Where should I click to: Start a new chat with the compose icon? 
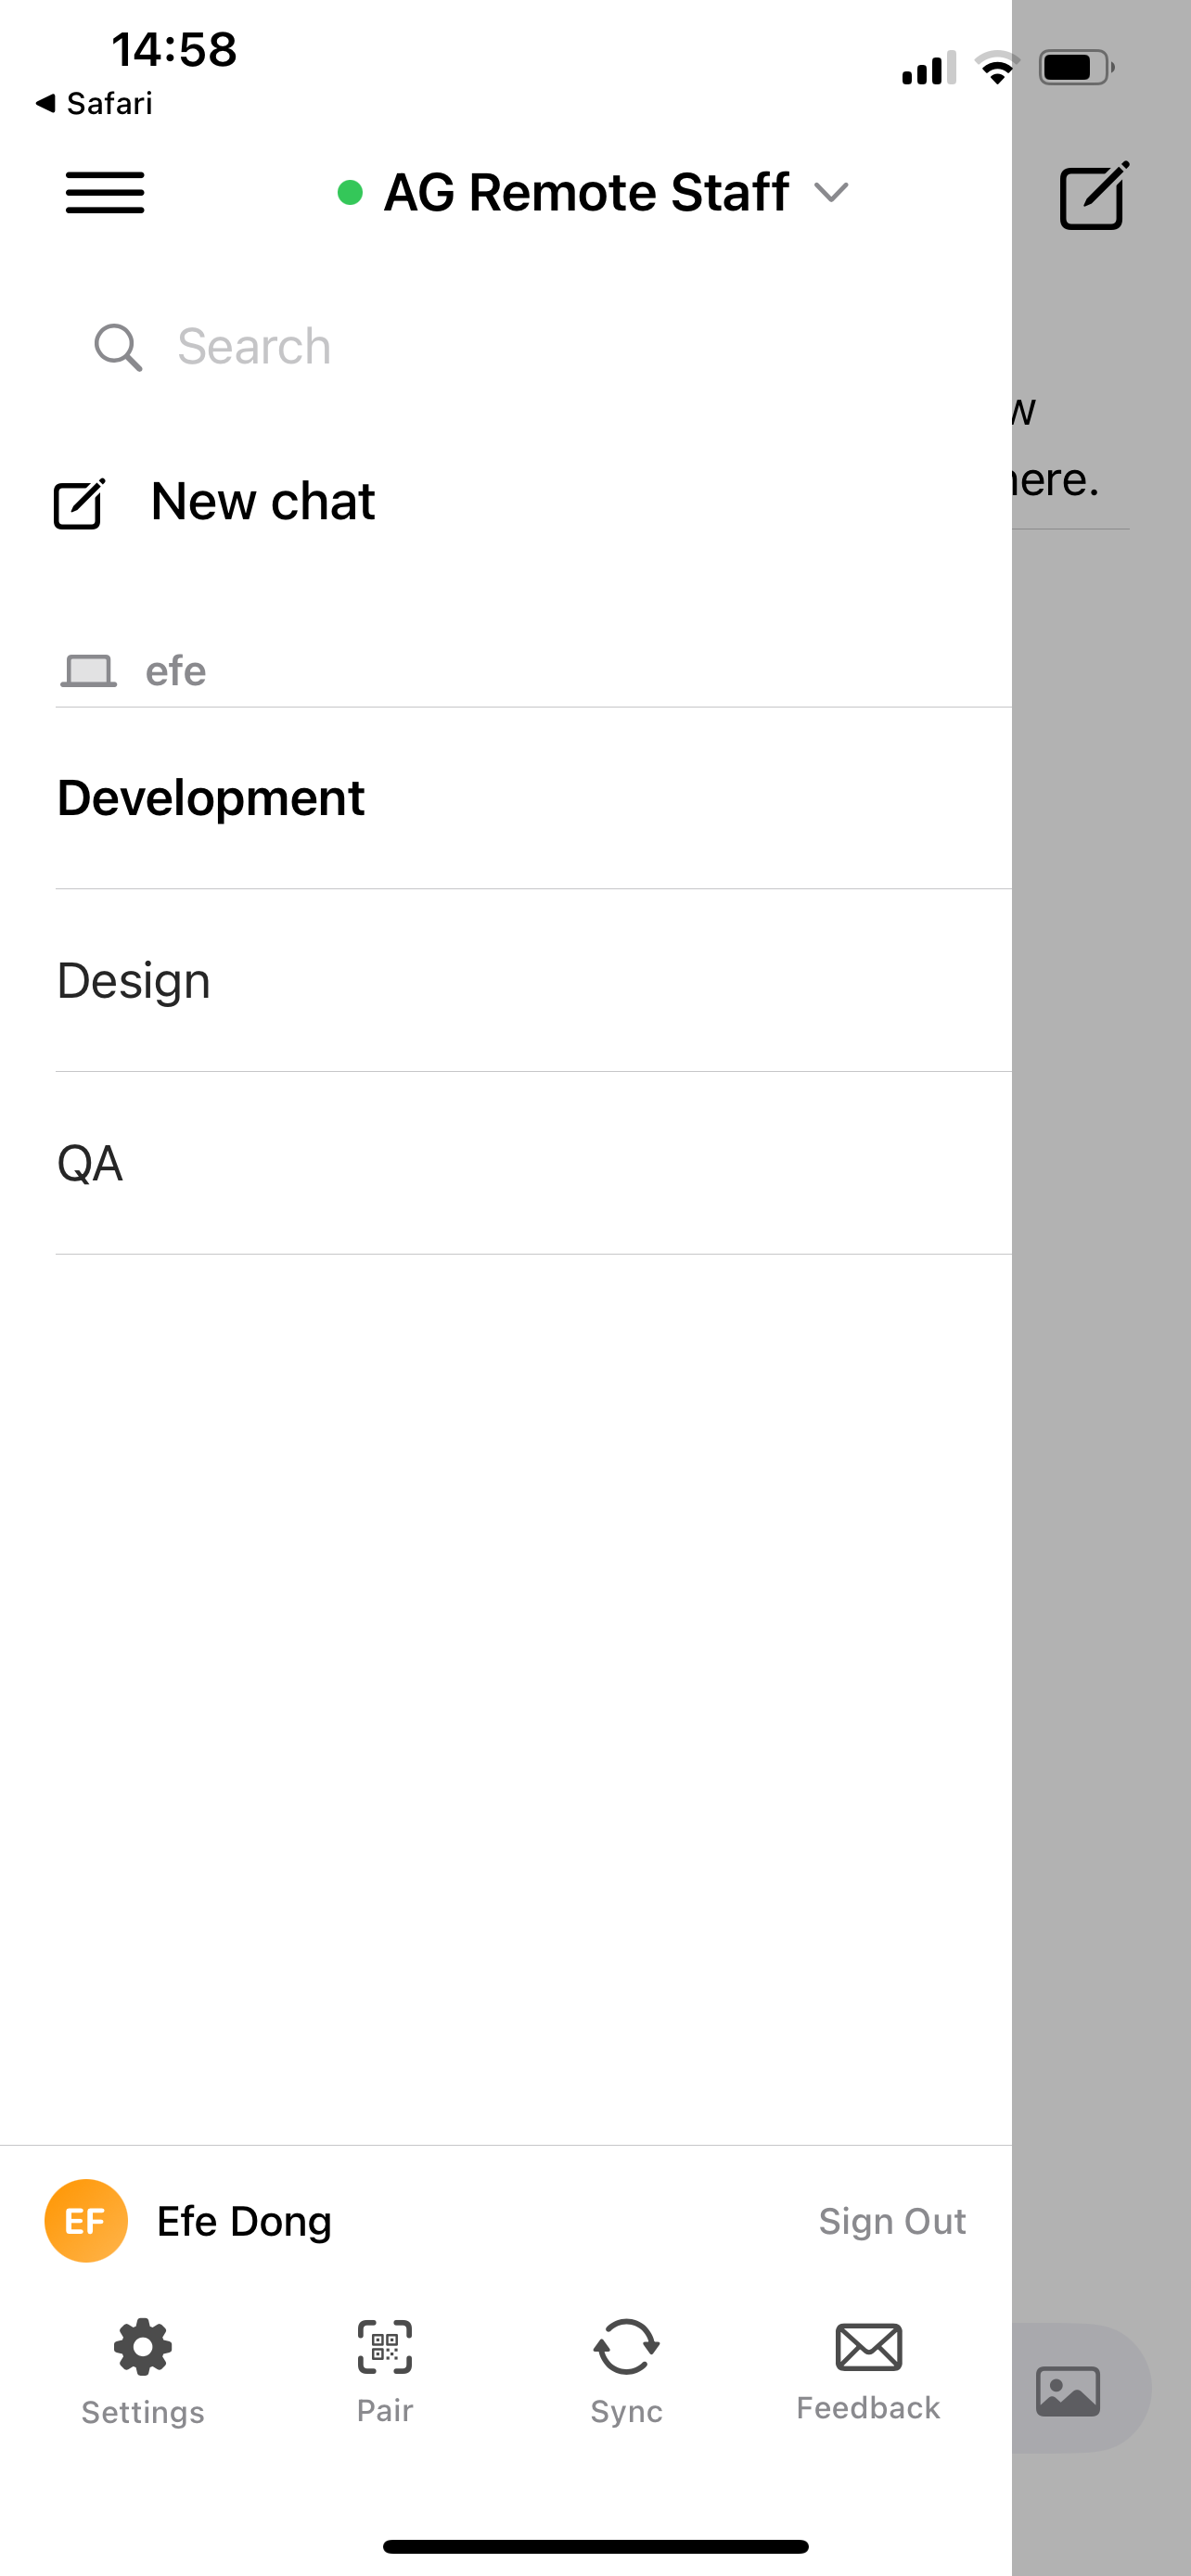click(x=1092, y=196)
